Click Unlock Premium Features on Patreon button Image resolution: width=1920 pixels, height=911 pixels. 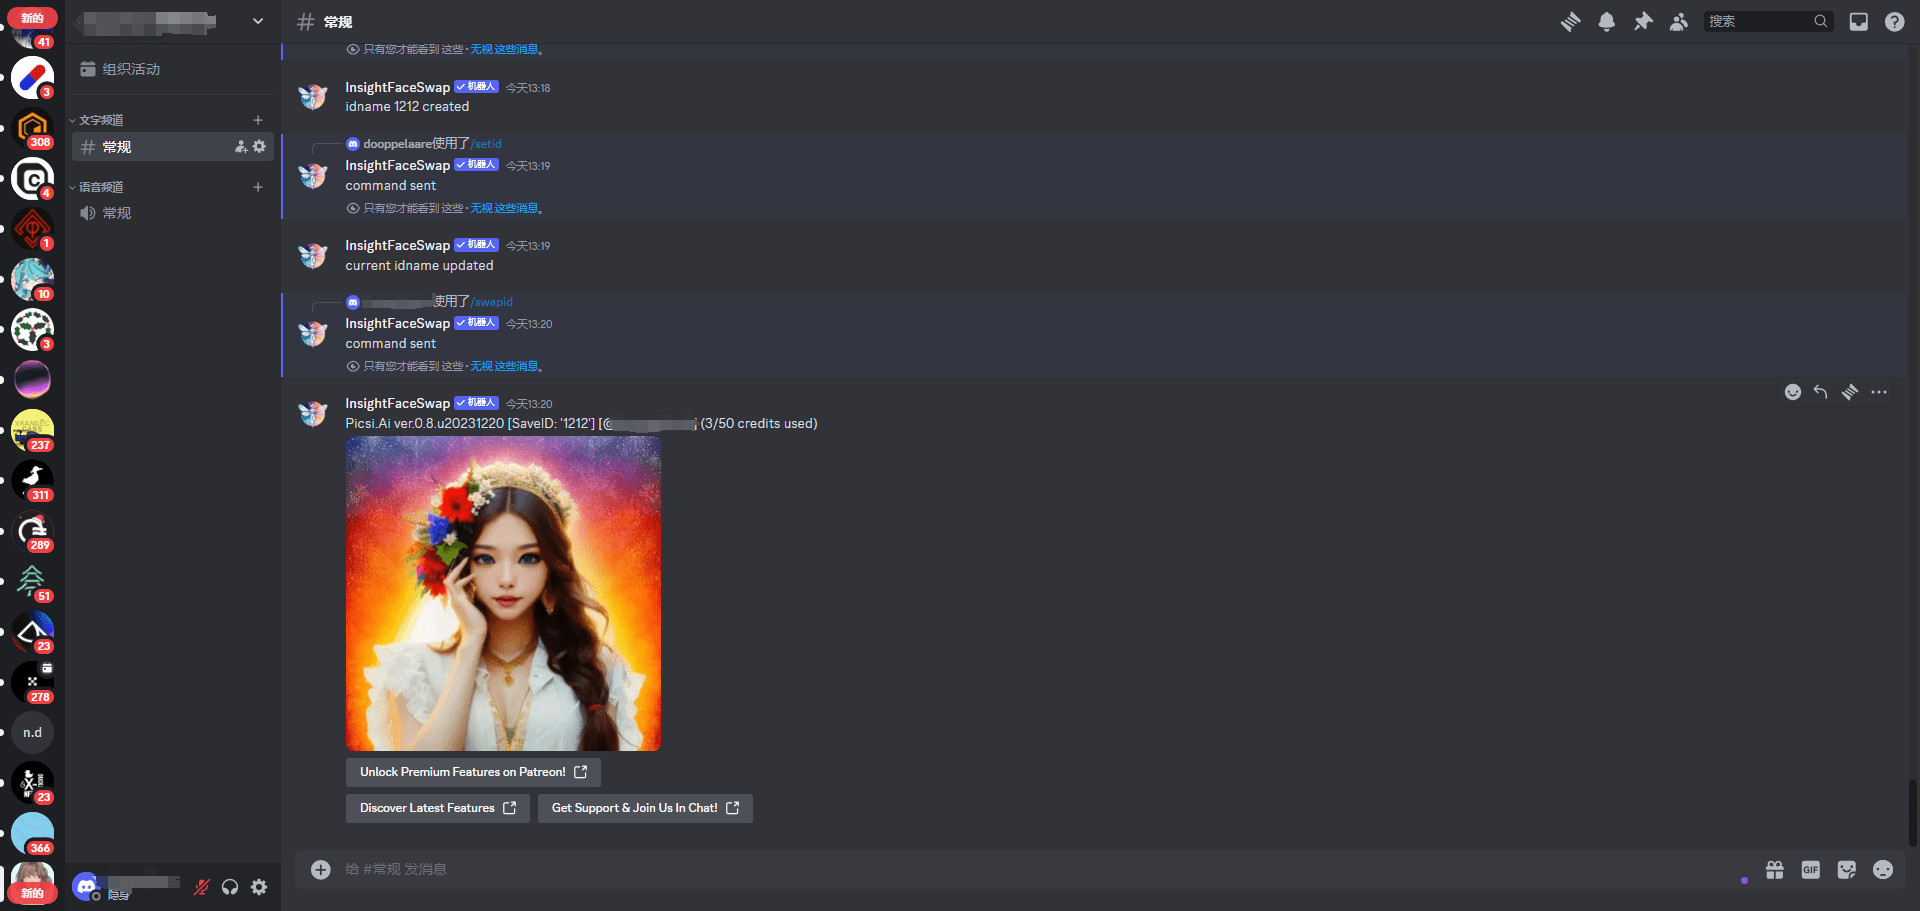[473, 772]
